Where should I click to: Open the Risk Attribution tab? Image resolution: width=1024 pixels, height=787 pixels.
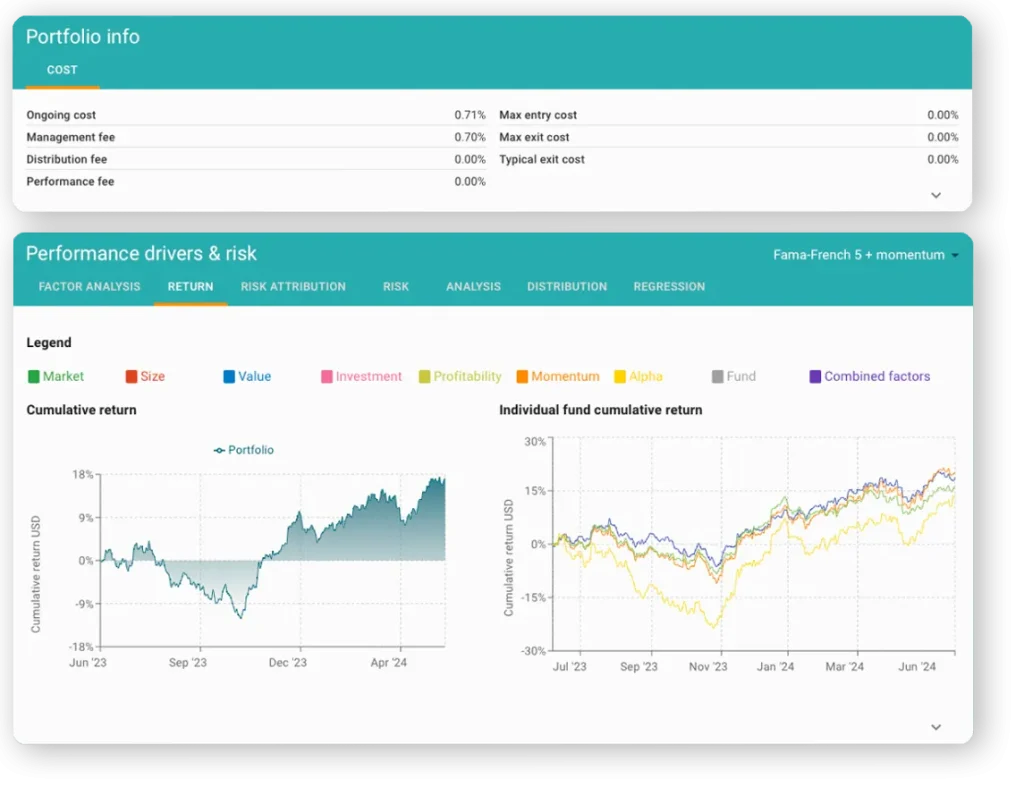293,286
